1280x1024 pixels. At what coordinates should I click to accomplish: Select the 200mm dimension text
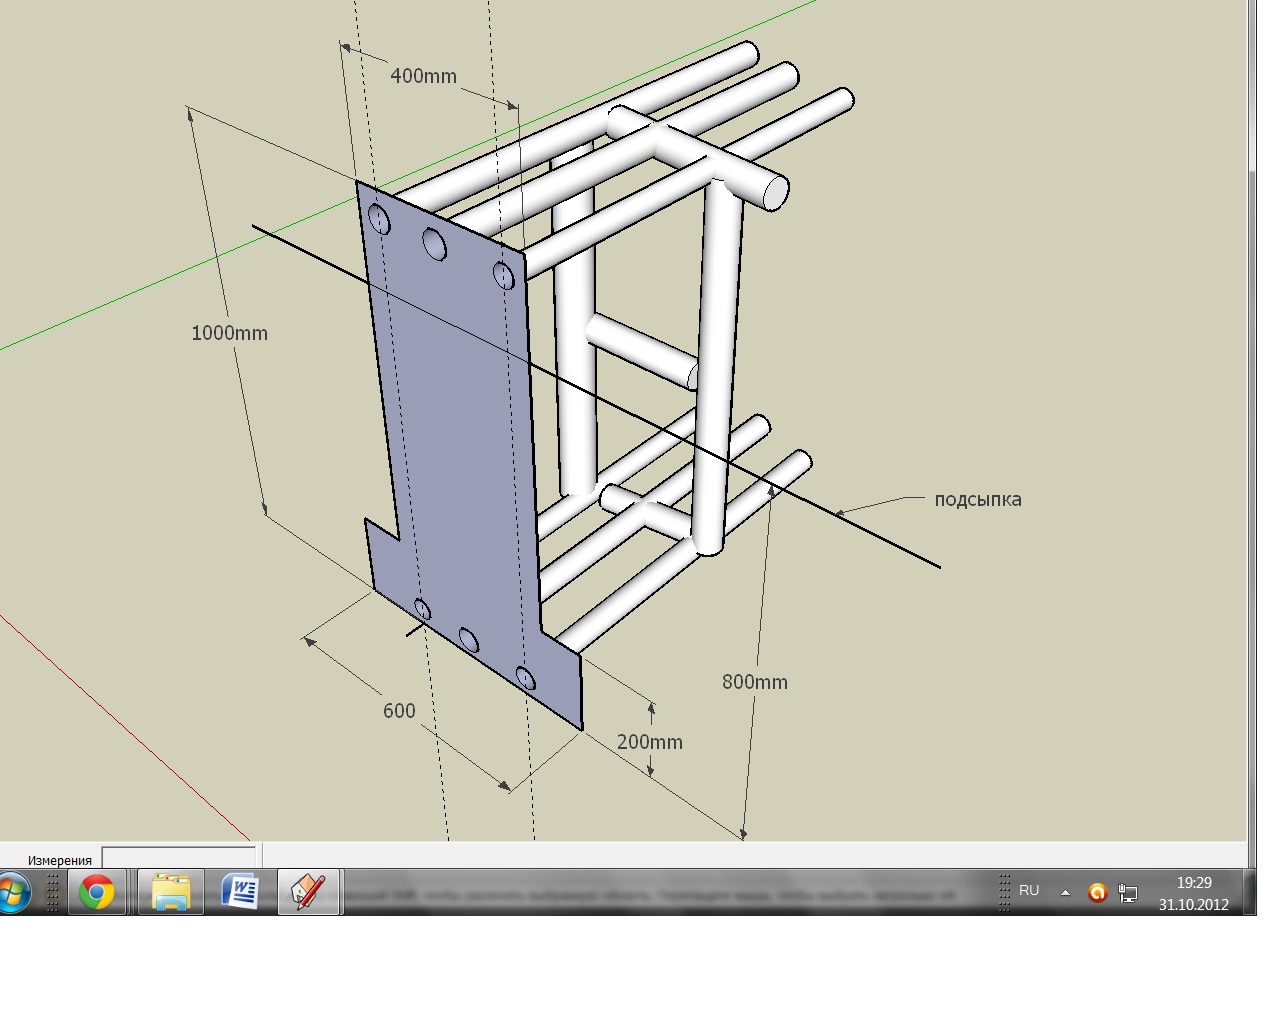(x=650, y=742)
